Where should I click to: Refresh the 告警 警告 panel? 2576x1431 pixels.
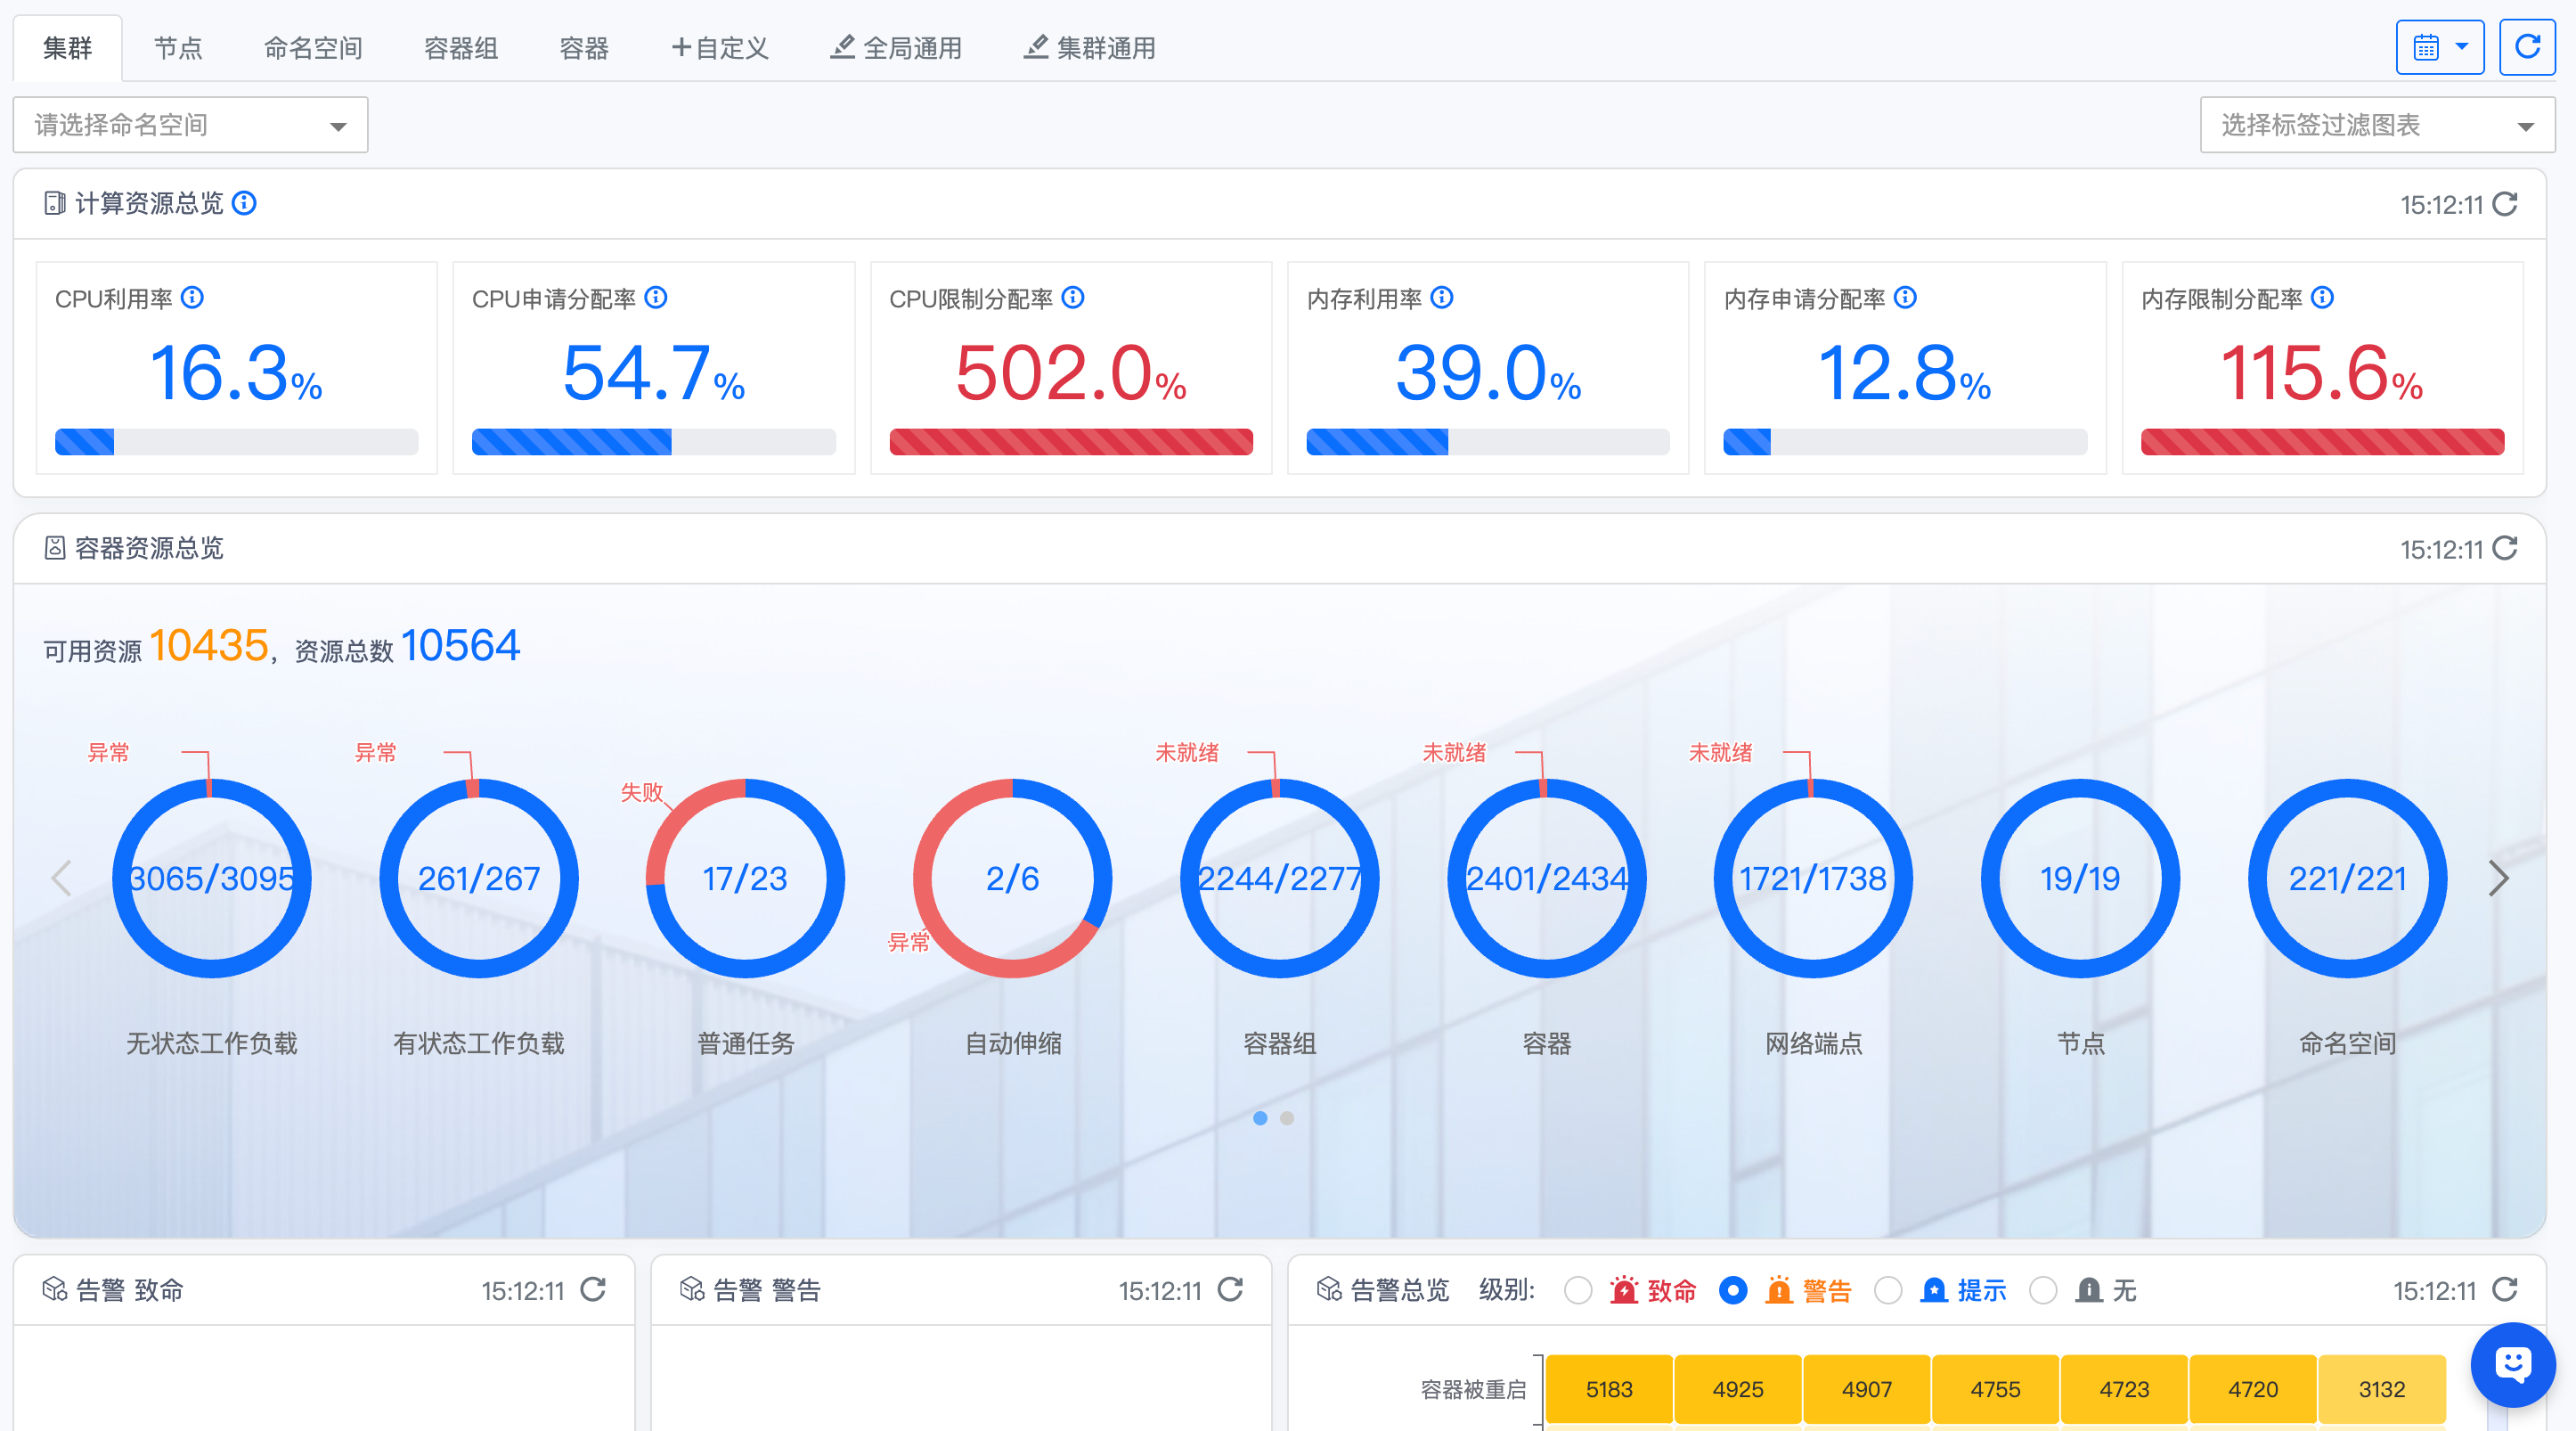(x=1230, y=1289)
